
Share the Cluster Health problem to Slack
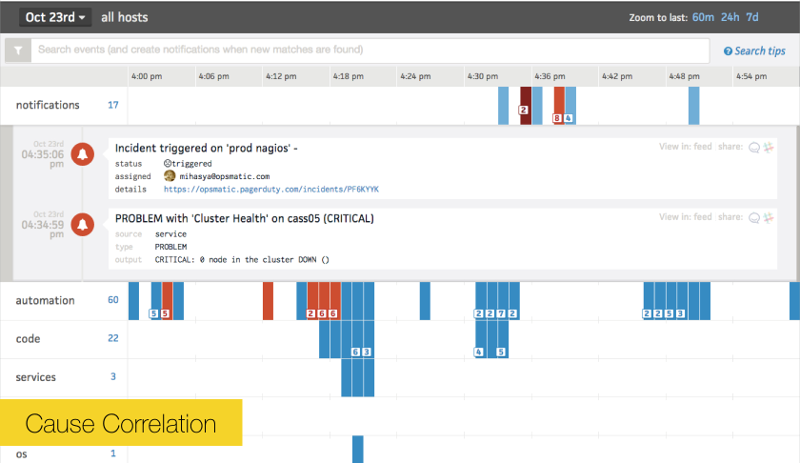pos(769,218)
